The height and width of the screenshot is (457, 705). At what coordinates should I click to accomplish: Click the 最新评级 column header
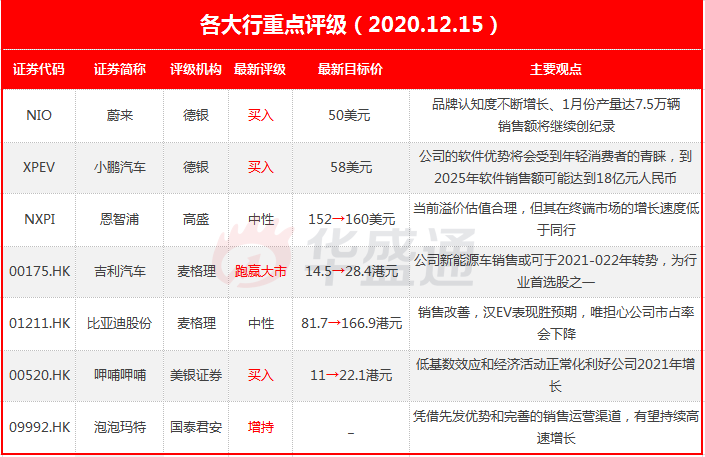[x=260, y=69]
